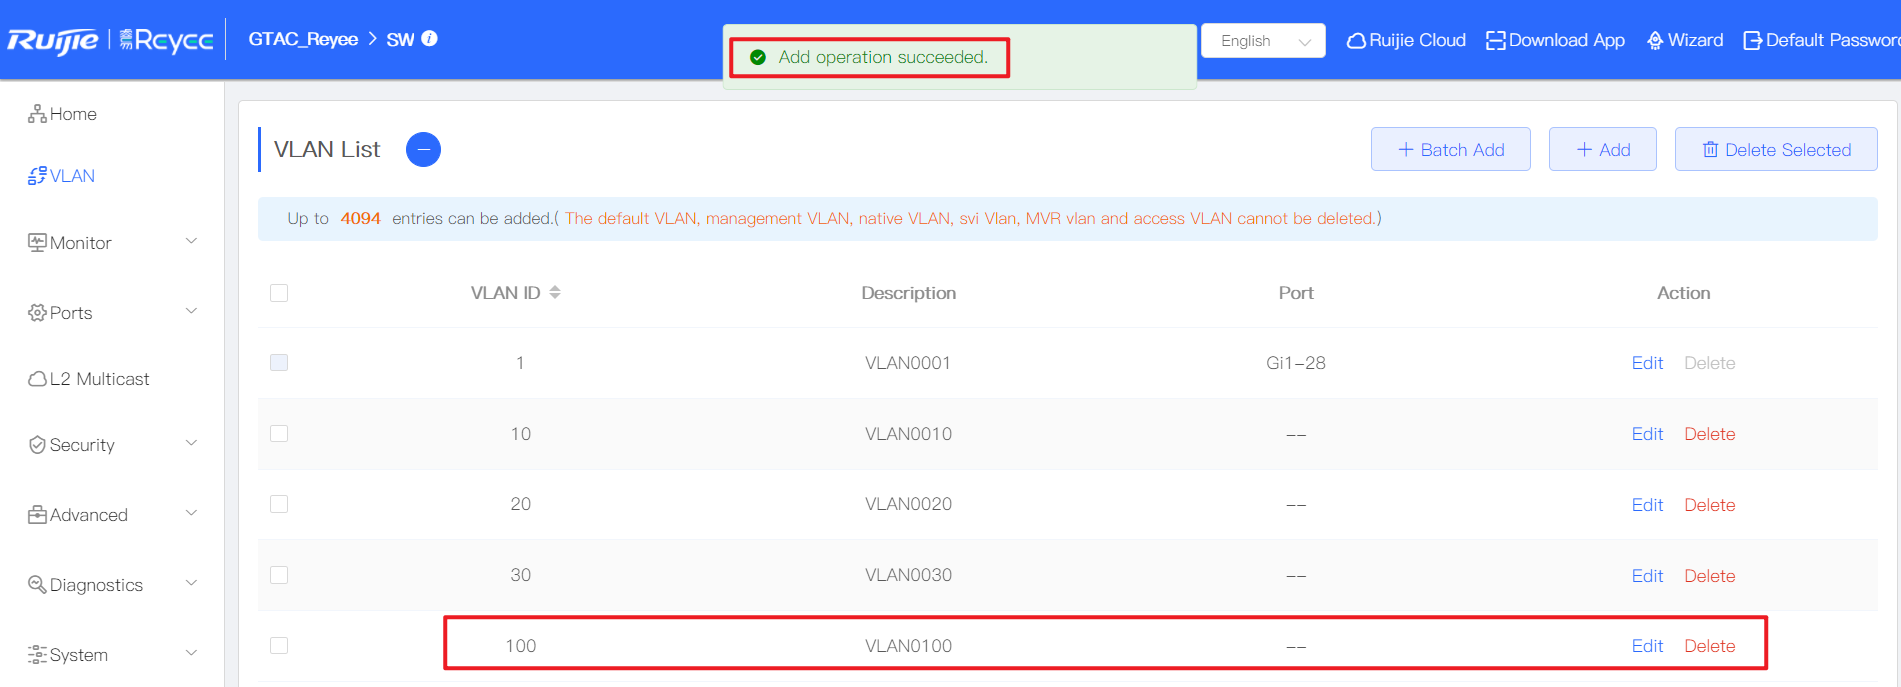Expand the Security sidebar section
Viewport: 1901px width, 687px height.
pos(112,445)
